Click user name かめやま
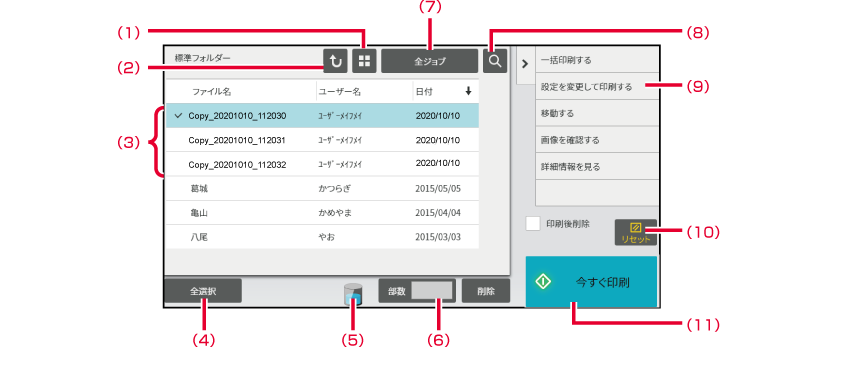 335,213
